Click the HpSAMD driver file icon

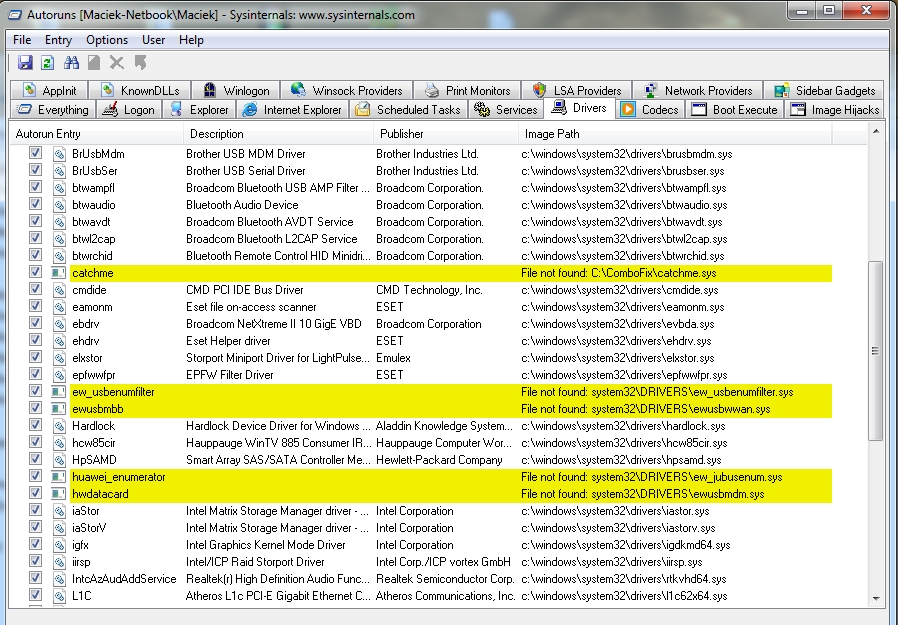[58, 460]
